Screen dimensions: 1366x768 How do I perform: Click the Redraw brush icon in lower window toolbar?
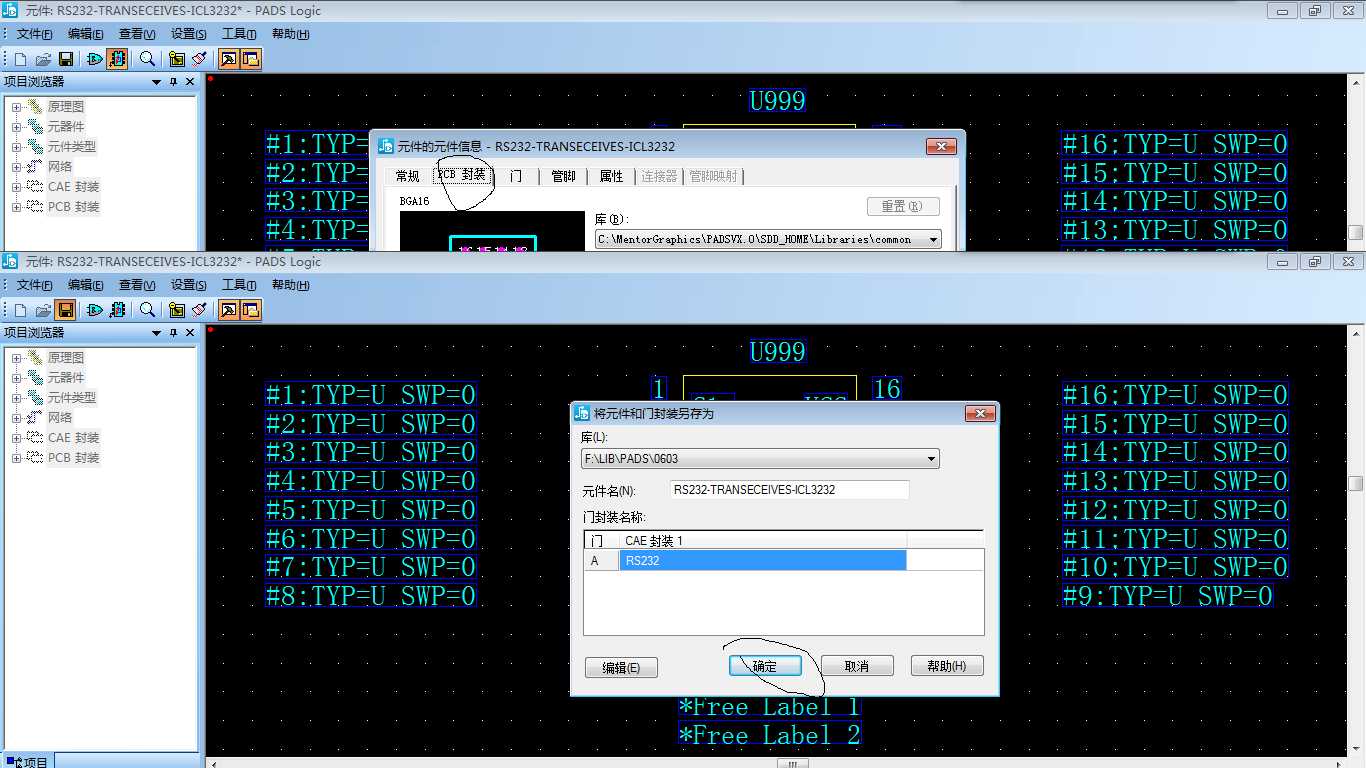[199, 310]
